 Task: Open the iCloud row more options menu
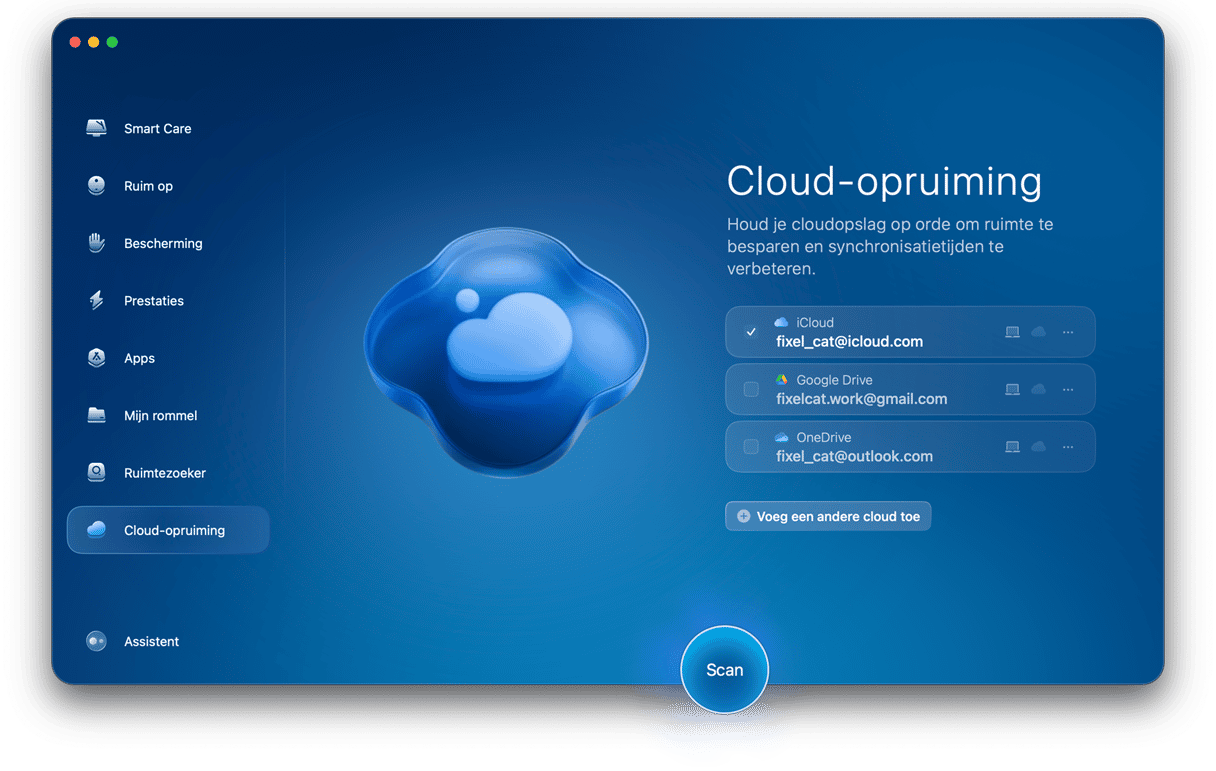(1068, 332)
